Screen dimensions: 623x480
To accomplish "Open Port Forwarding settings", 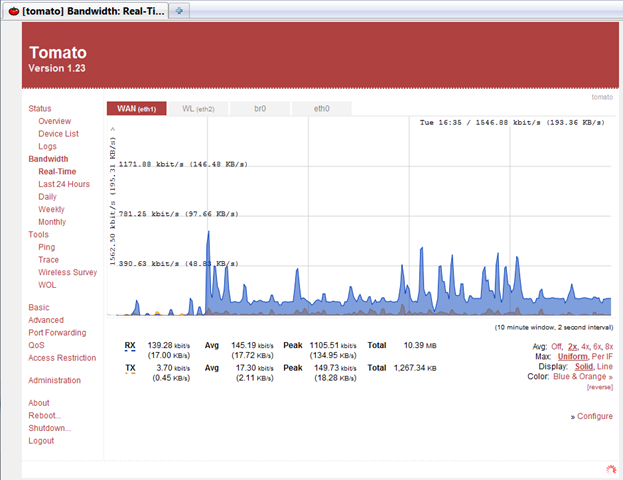I will (57, 333).
